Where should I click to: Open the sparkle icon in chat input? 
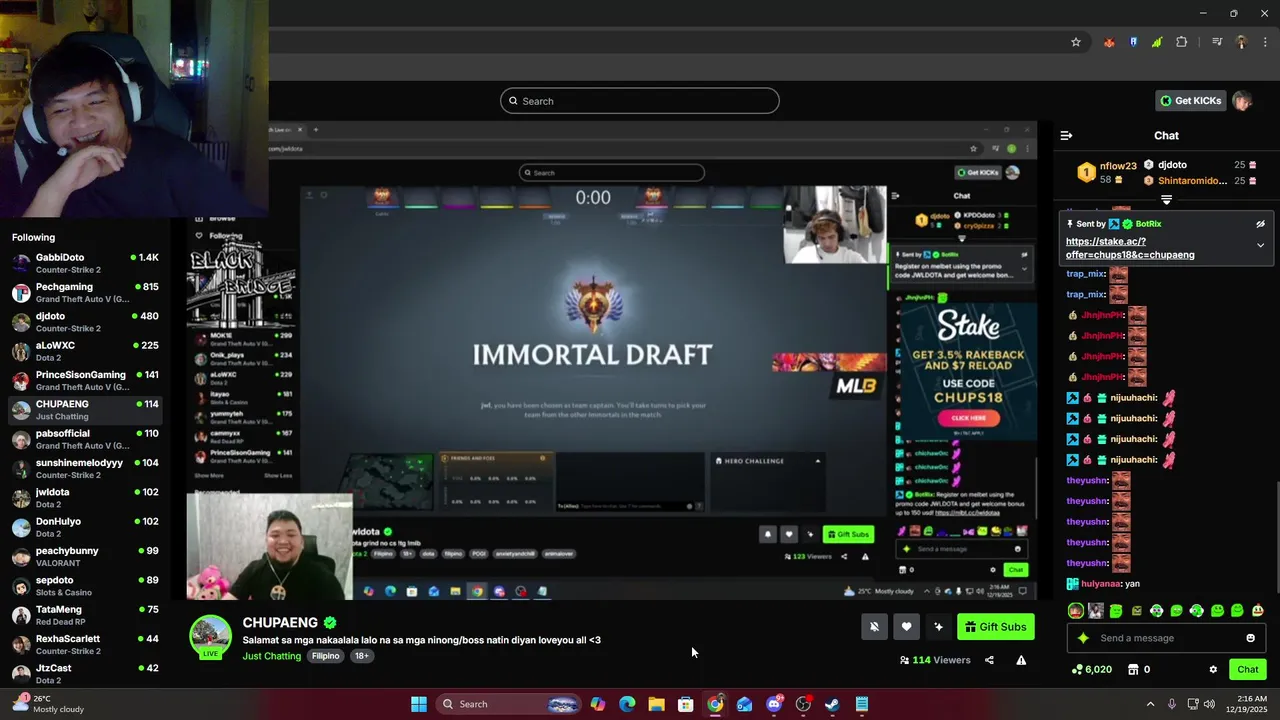pos(1083,638)
